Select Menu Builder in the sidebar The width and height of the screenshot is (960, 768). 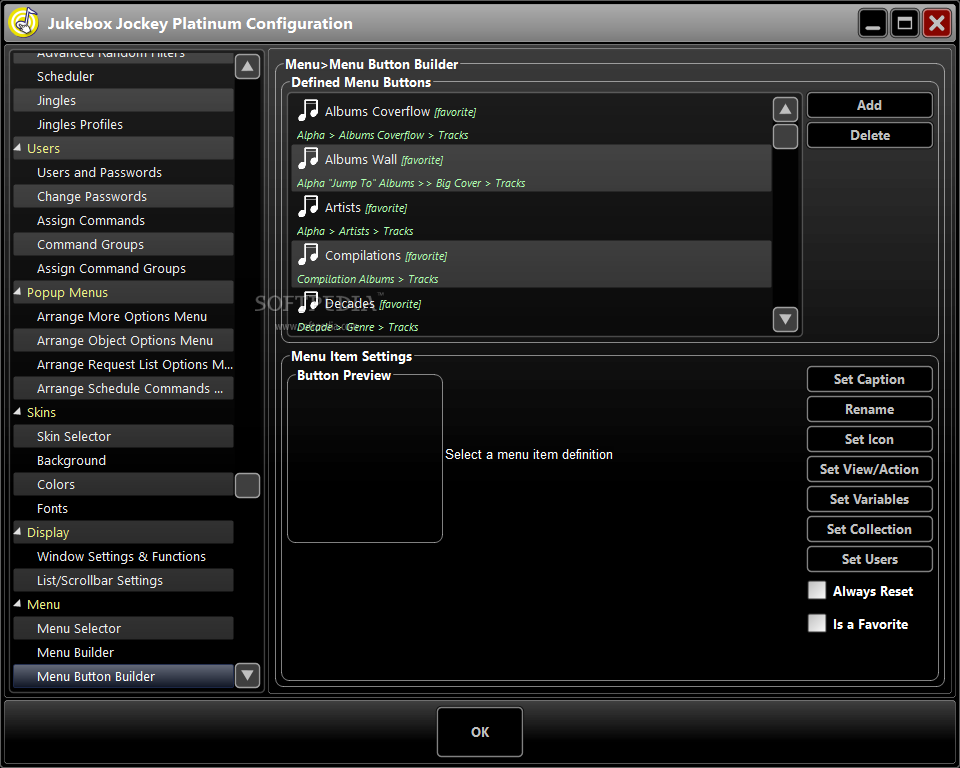click(x=124, y=652)
